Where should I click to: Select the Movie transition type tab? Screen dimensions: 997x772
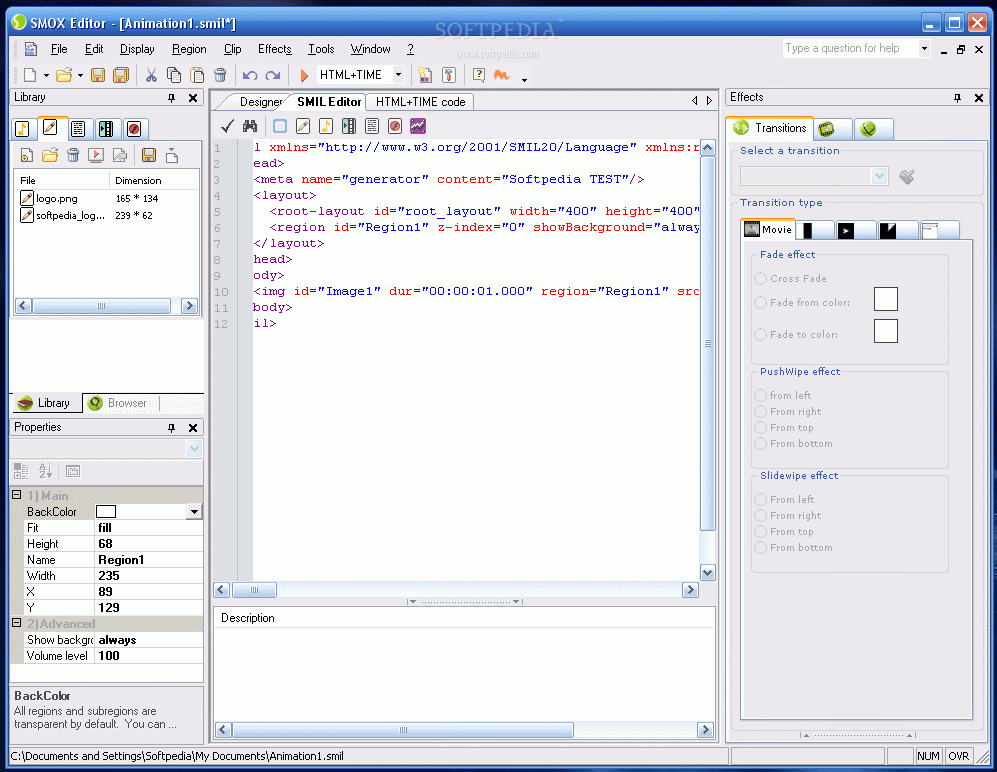click(768, 230)
